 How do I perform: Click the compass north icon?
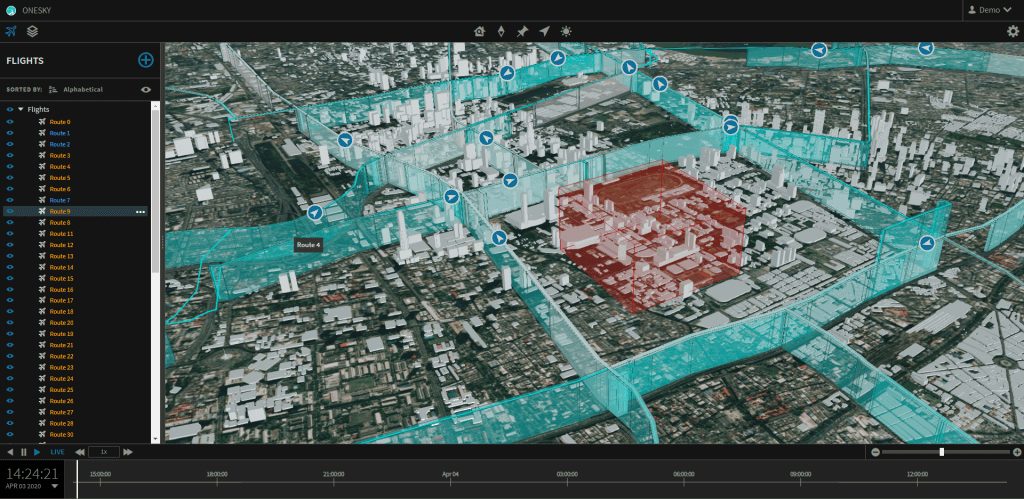[501, 31]
